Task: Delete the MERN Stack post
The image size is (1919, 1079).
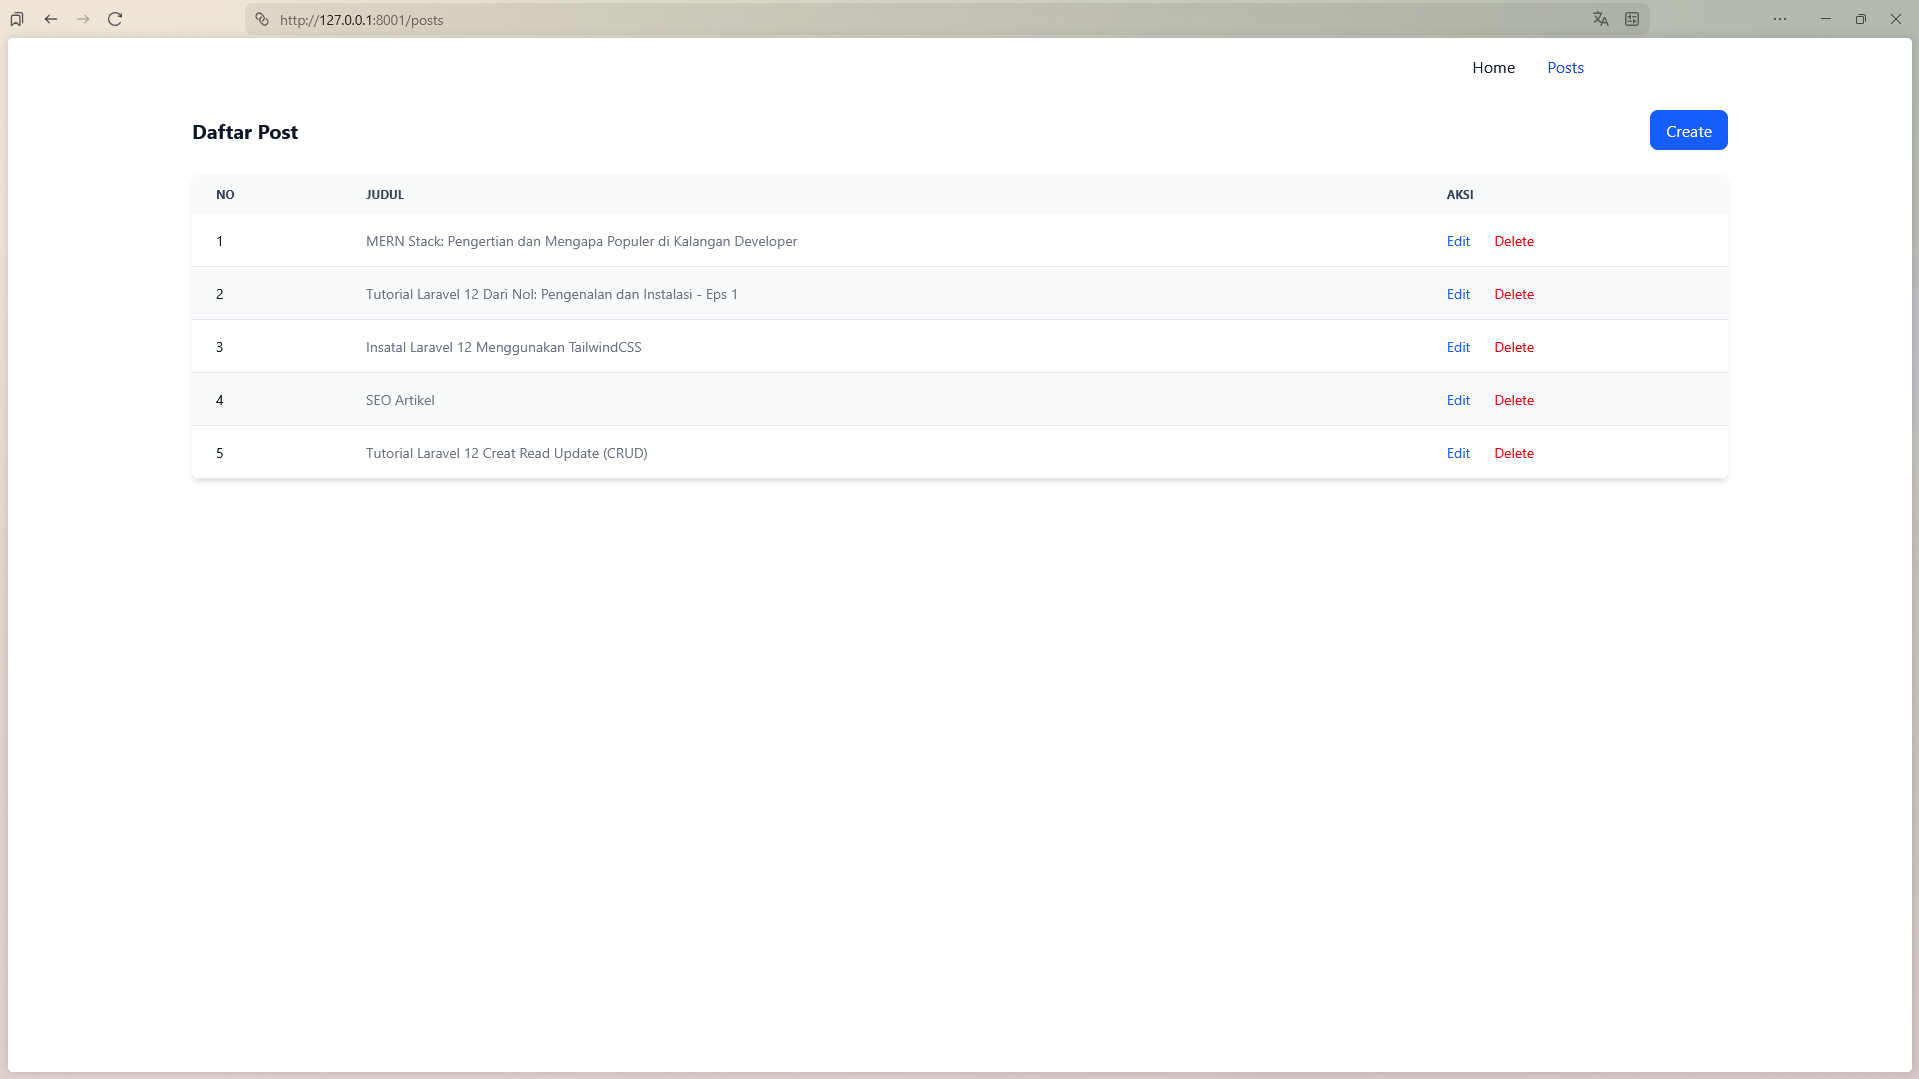Action: (1514, 241)
